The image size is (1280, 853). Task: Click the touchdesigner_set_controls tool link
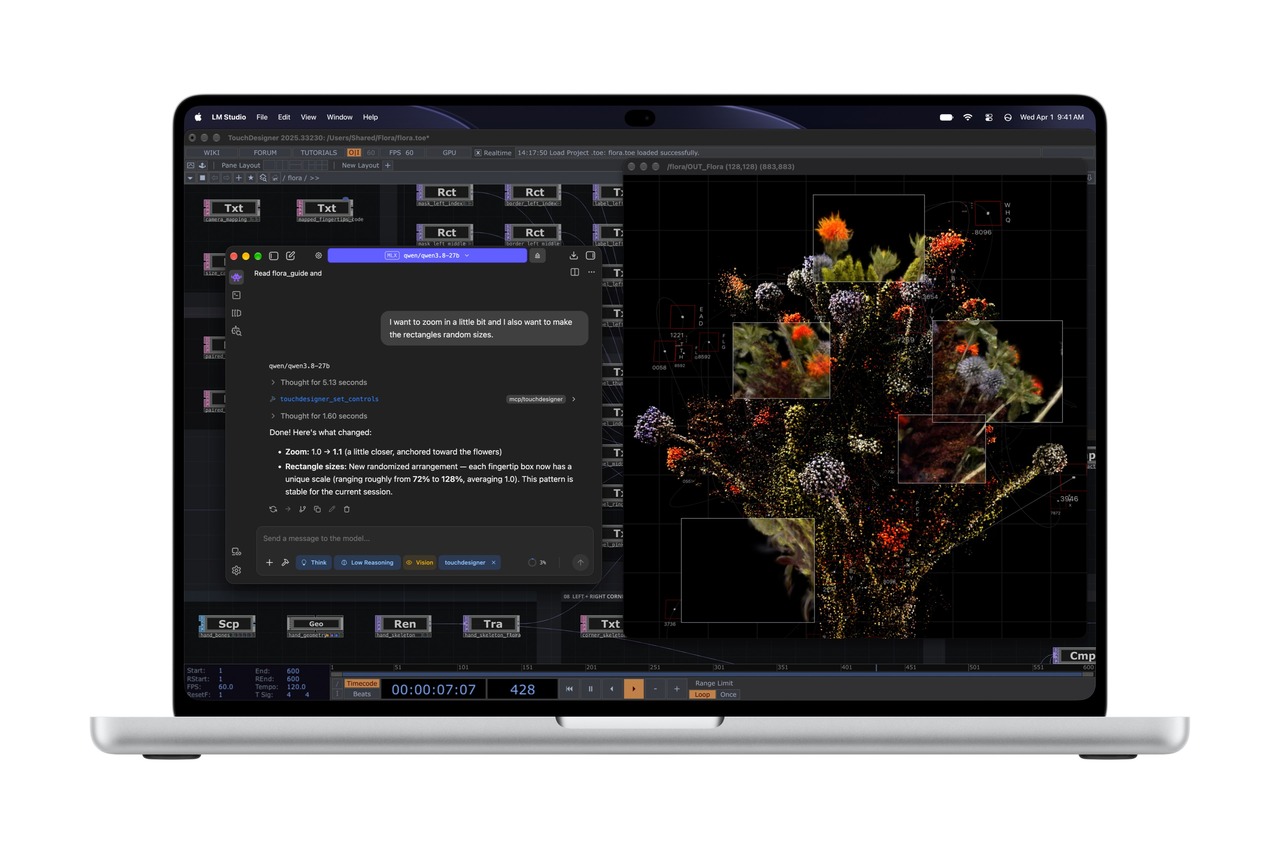point(329,399)
